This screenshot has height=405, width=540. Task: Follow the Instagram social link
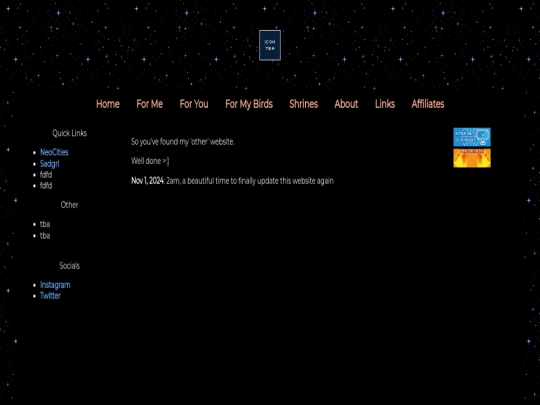tap(55, 285)
